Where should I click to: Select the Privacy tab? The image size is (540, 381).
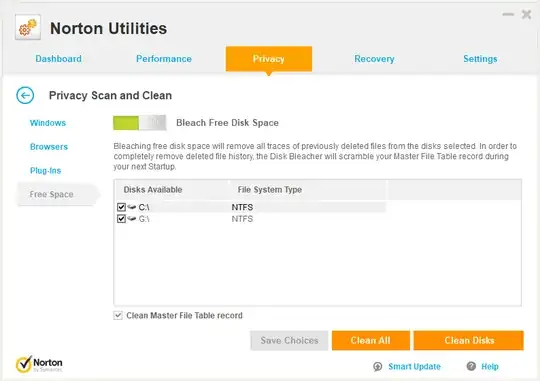tap(269, 59)
